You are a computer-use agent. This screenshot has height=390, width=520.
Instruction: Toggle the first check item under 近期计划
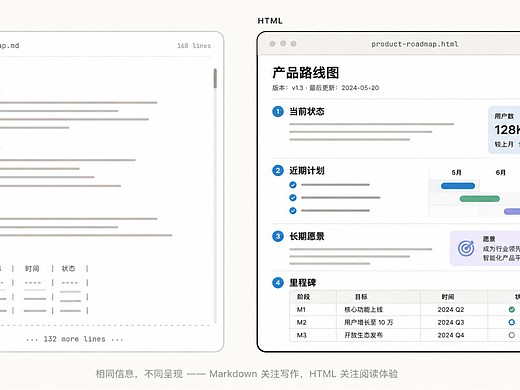[x=293, y=185]
